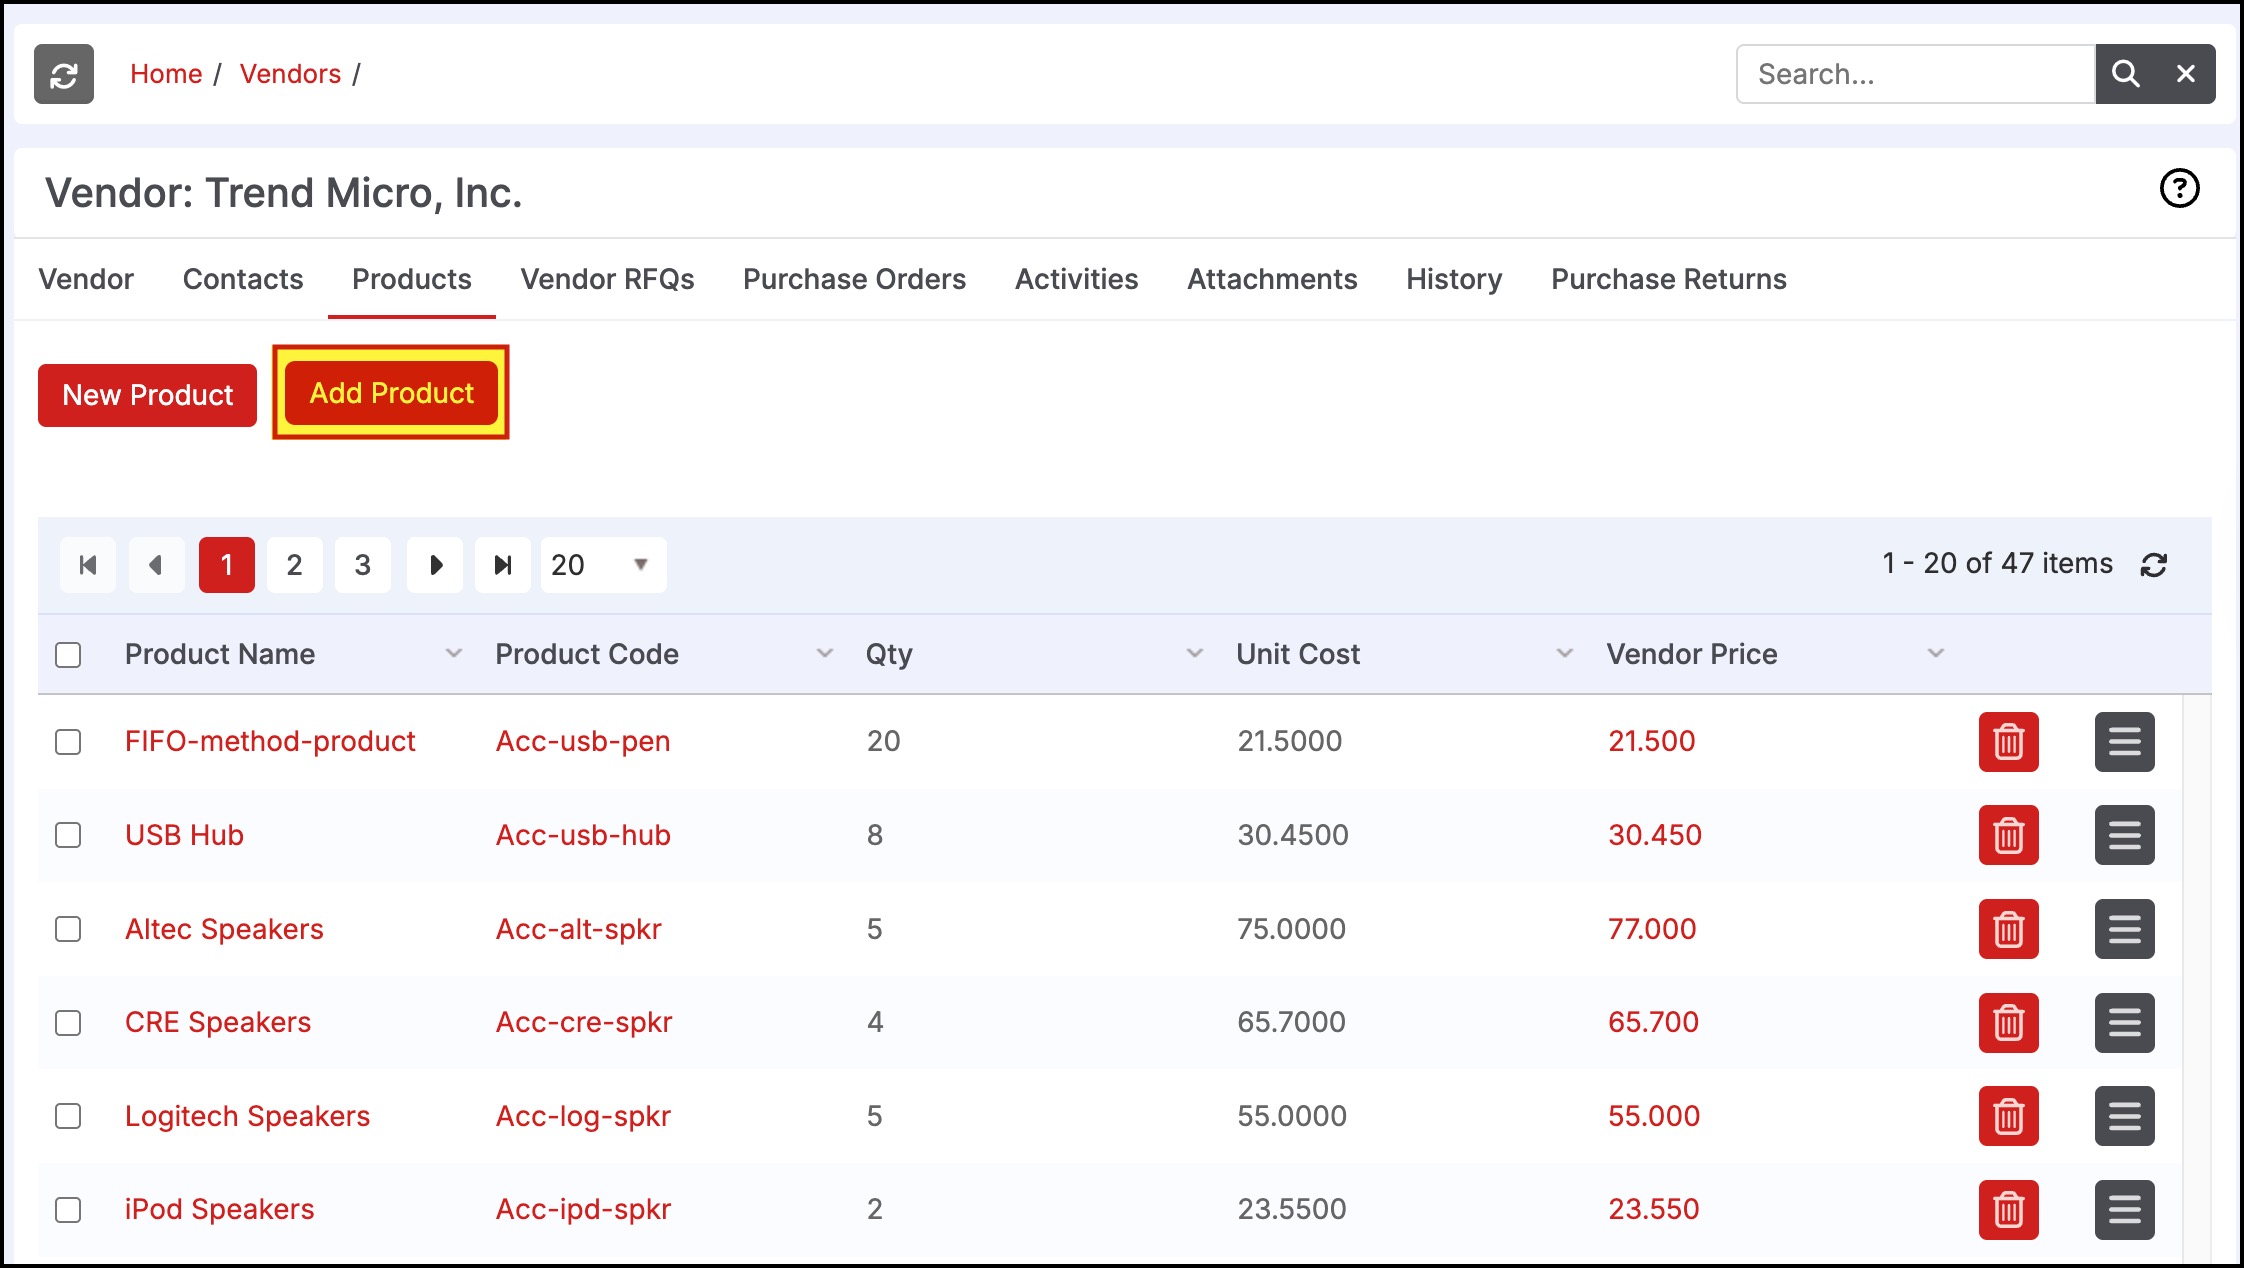Go to page 2 of results
The width and height of the screenshot is (2244, 1268).
pyautogui.click(x=295, y=565)
